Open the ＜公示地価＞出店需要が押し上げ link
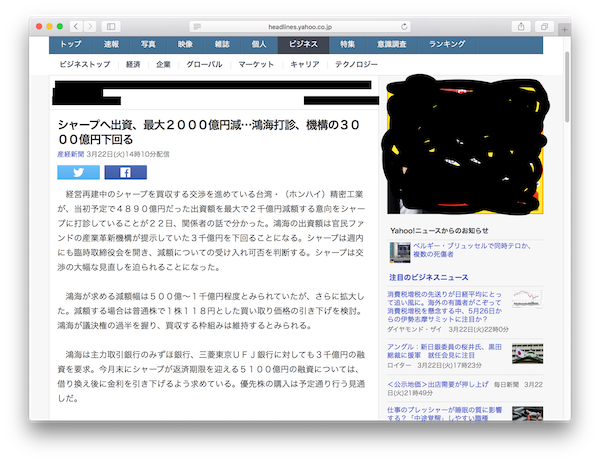 pyautogui.click(x=438, y=384)
